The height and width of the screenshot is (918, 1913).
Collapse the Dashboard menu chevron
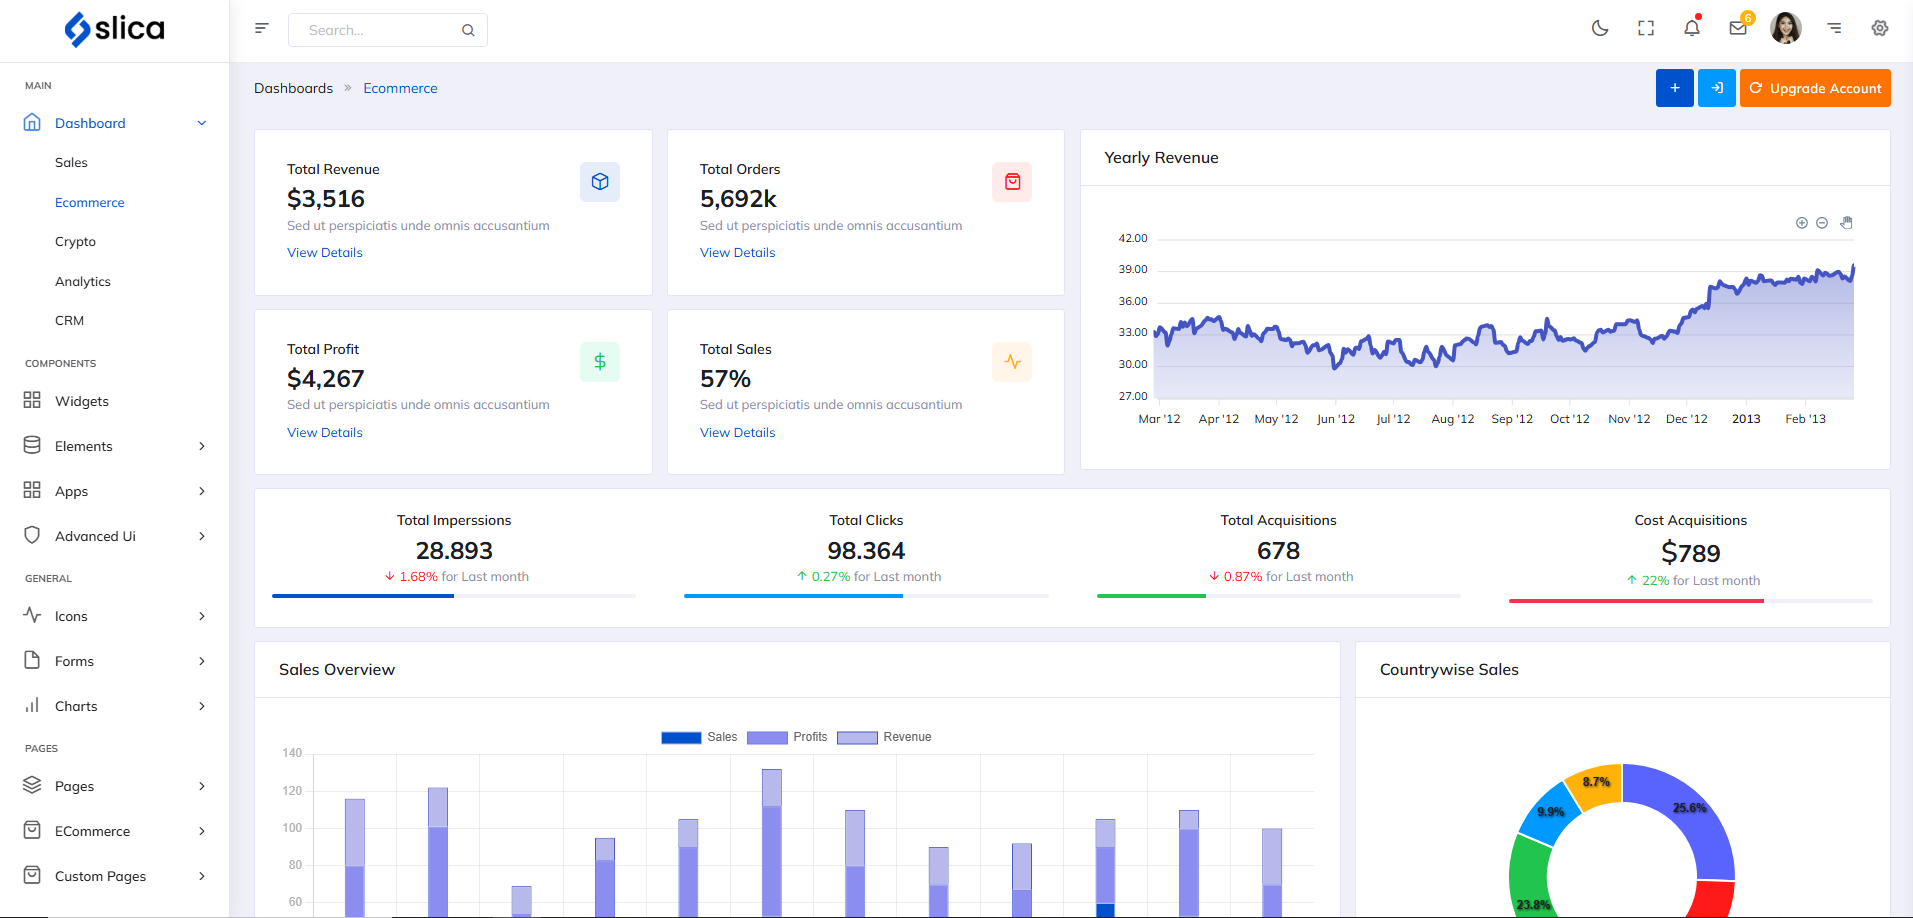202,123
